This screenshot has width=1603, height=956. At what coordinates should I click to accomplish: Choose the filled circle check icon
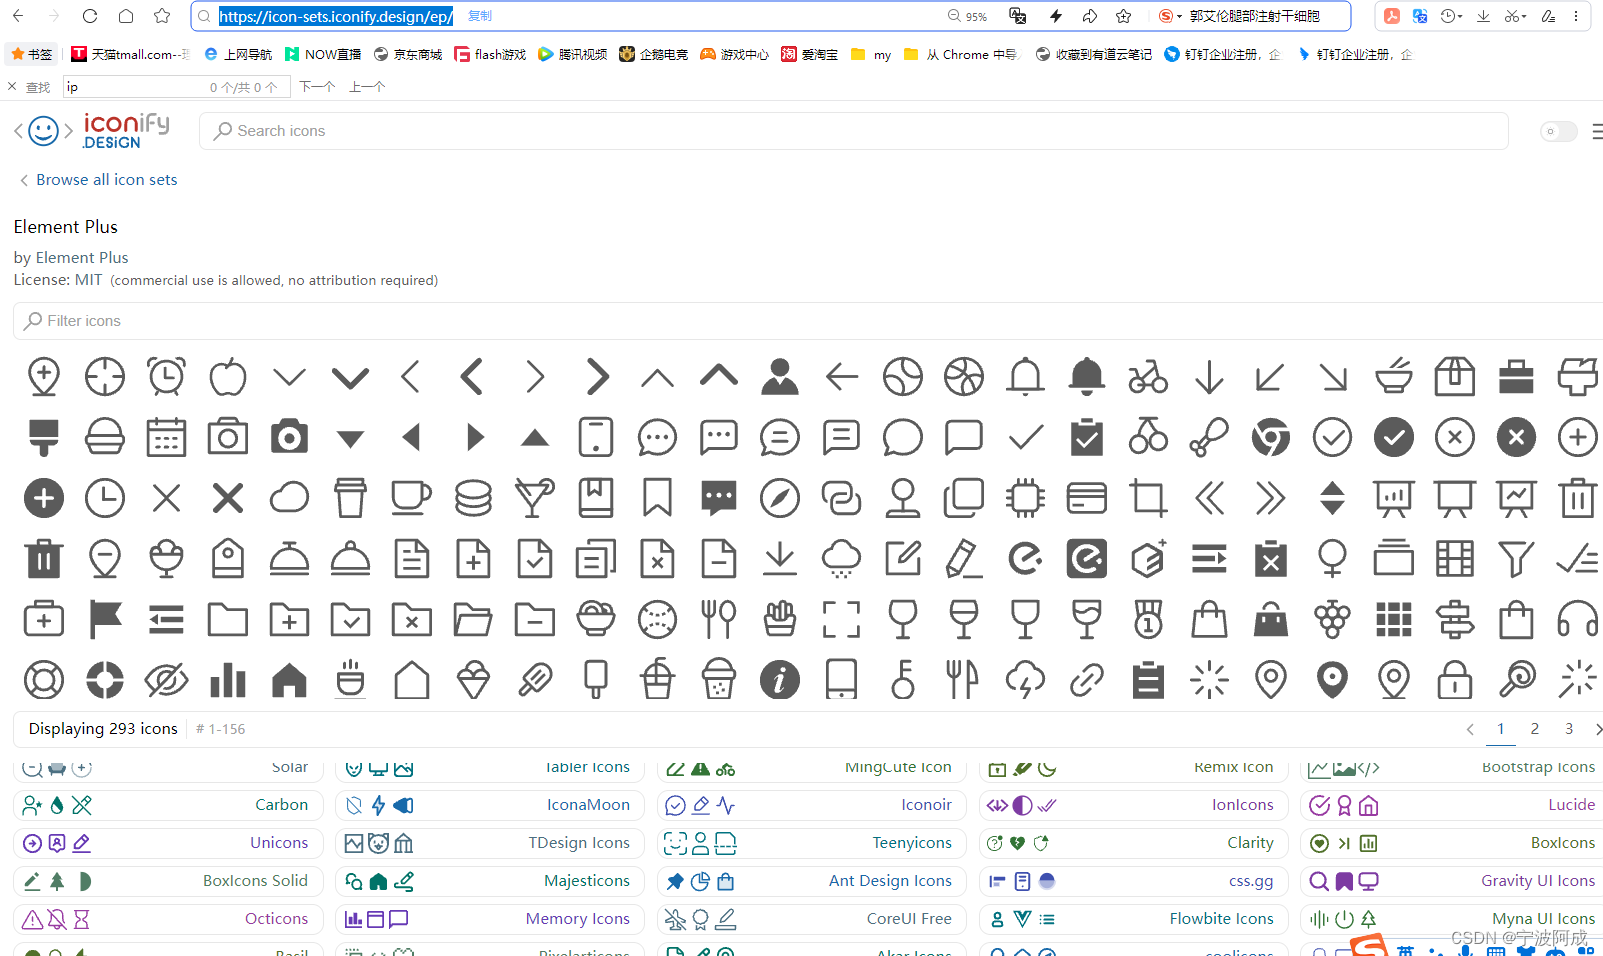[x=1394, y=438]
